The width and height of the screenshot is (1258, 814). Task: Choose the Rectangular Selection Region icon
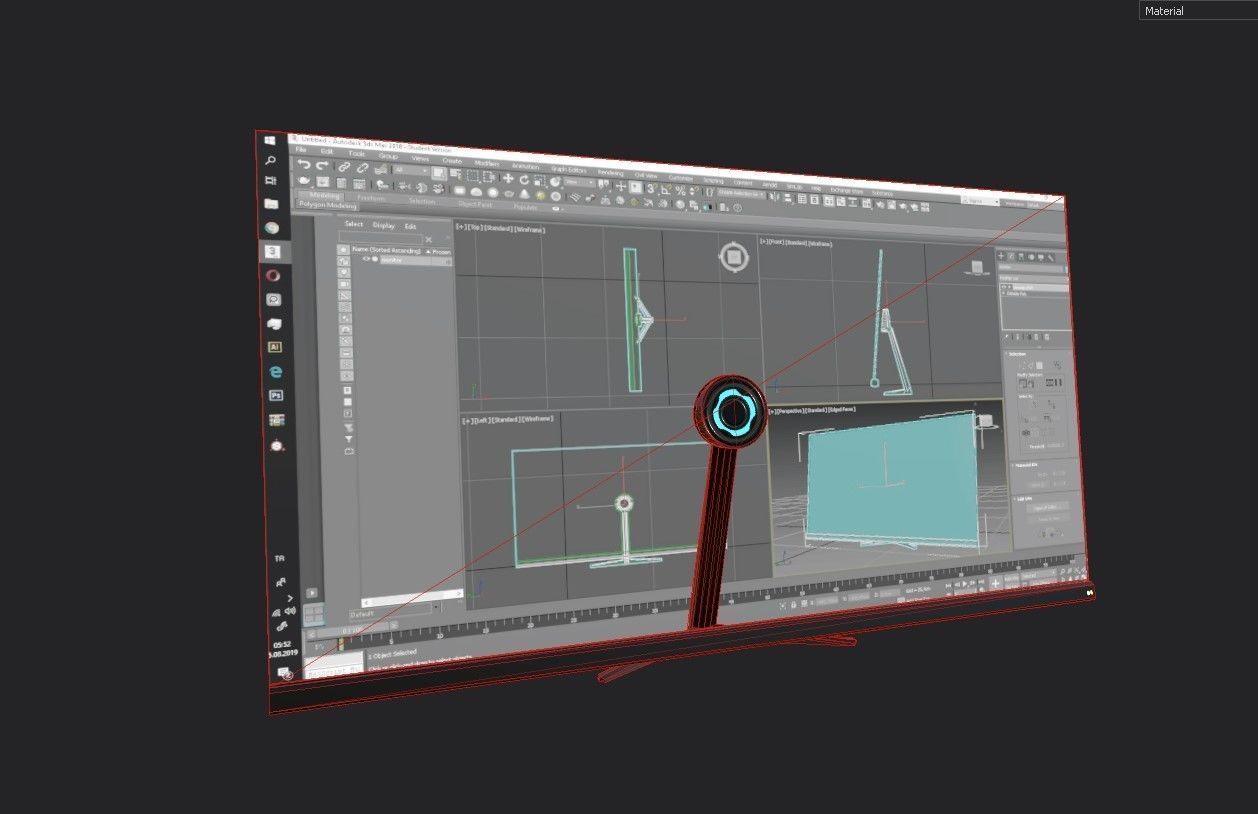472,176
